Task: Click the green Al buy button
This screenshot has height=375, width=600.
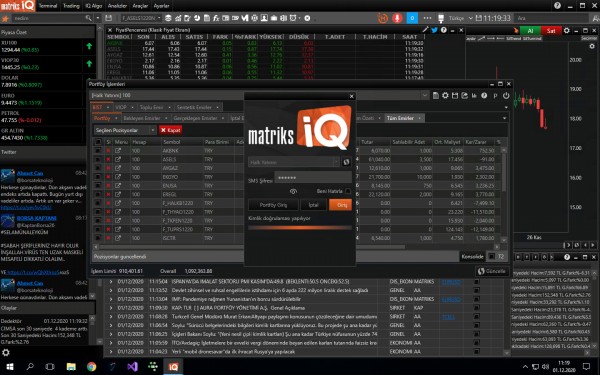Action: coord(530,31)
